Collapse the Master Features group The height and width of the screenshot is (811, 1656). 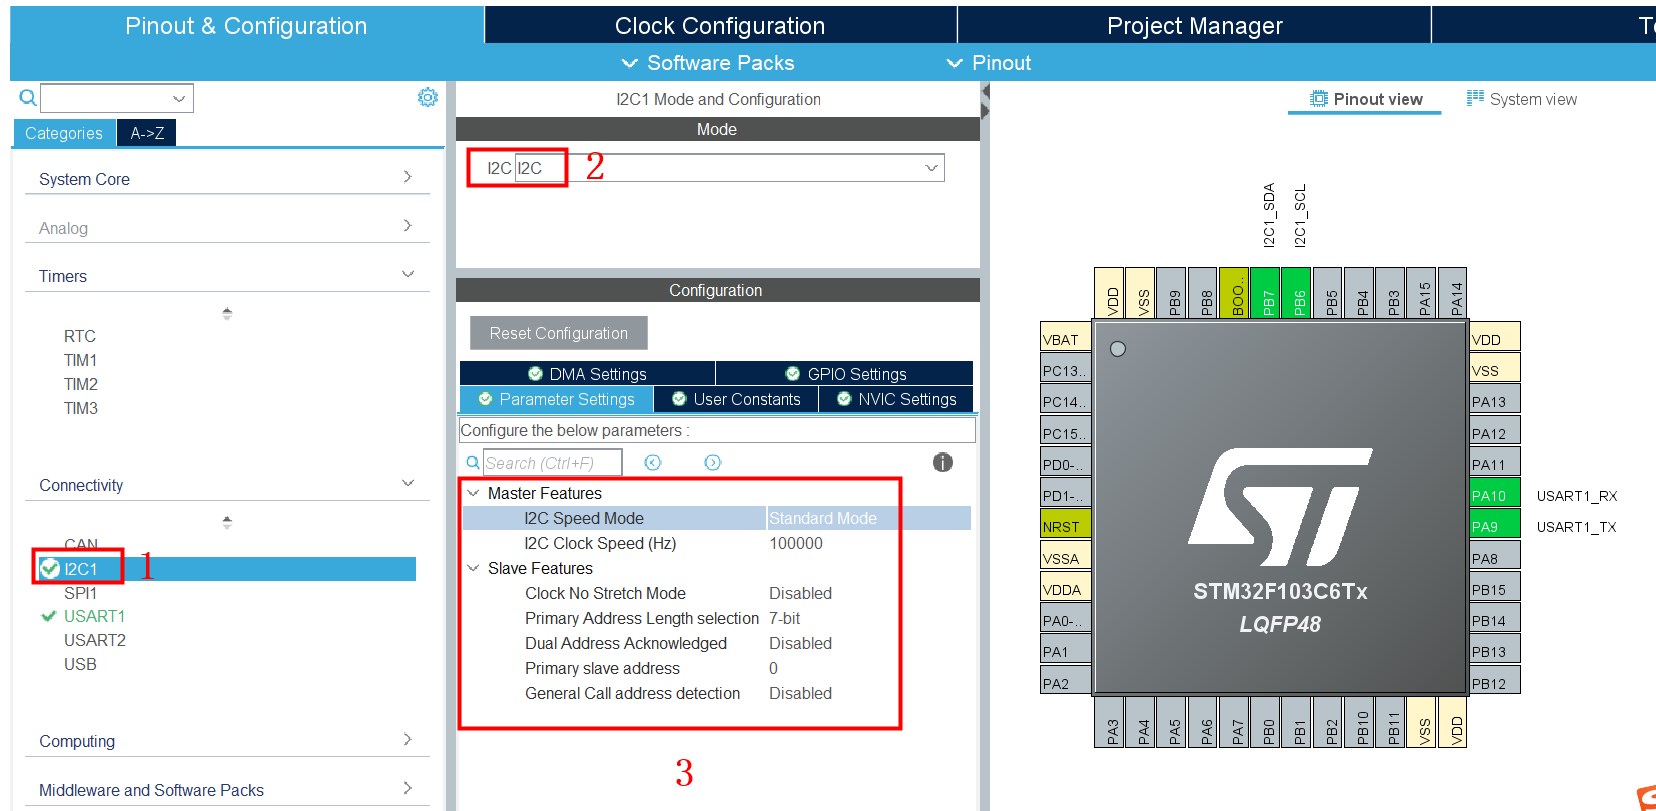point(473,493)
